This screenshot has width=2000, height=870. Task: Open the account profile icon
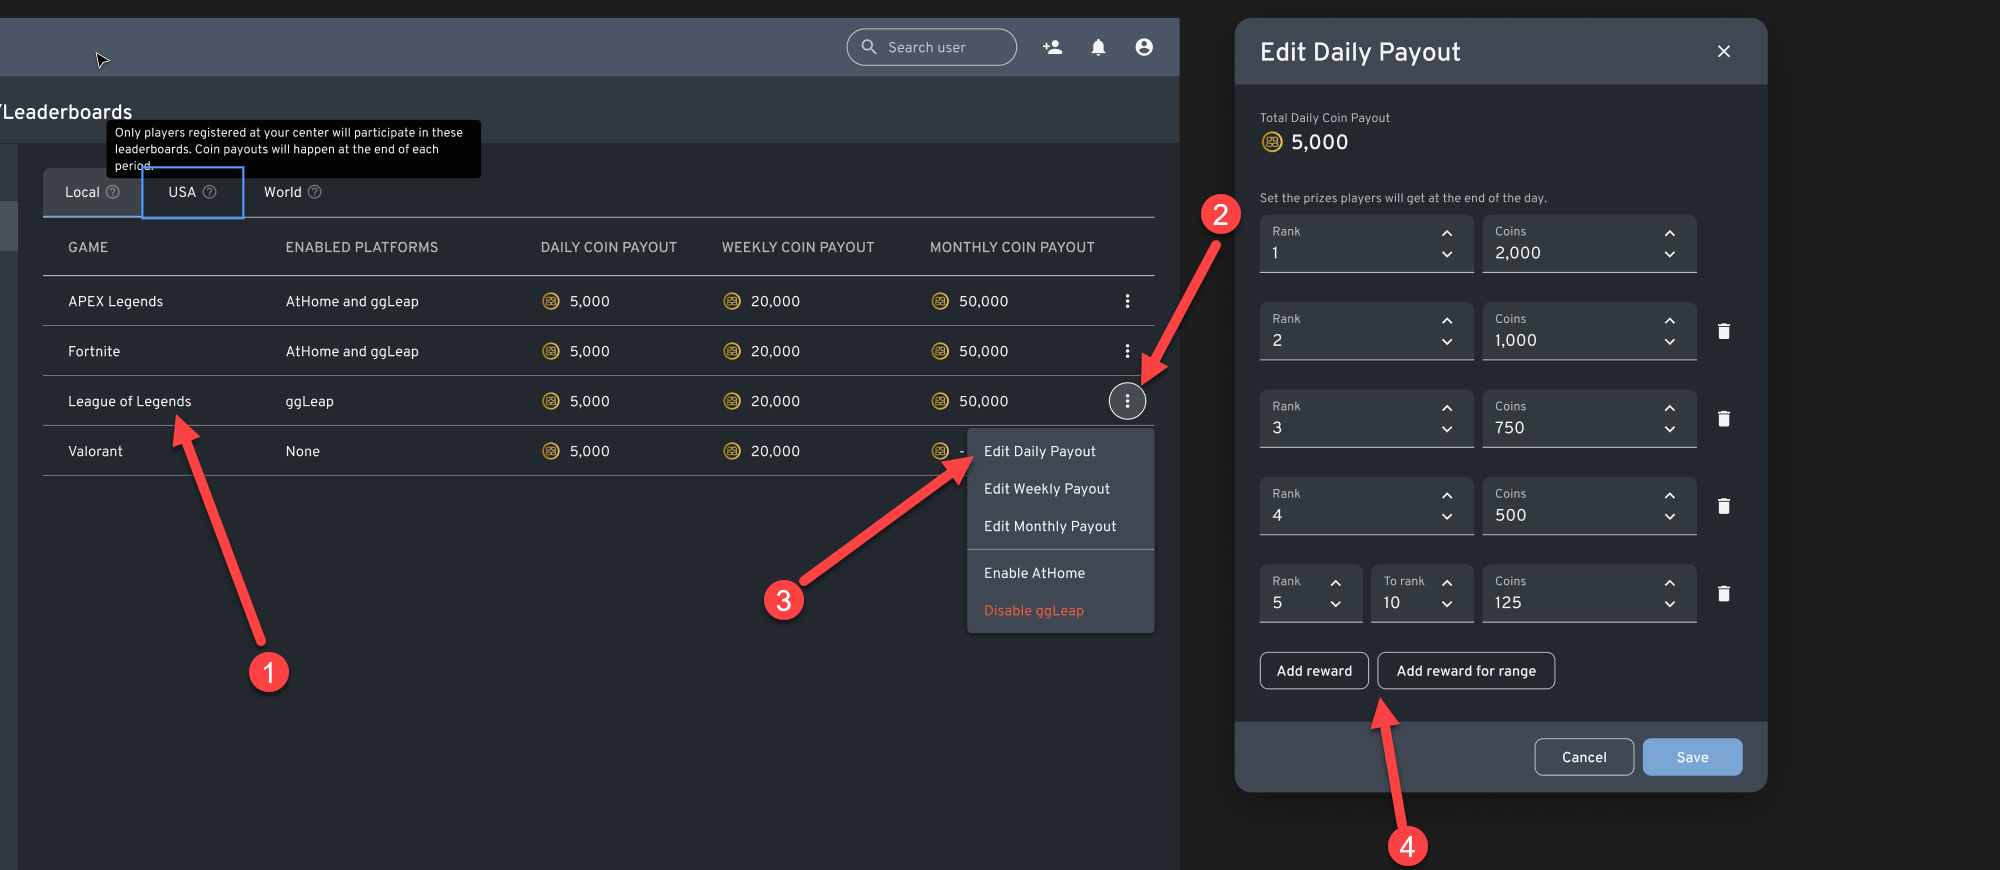tap(1144, 47)
